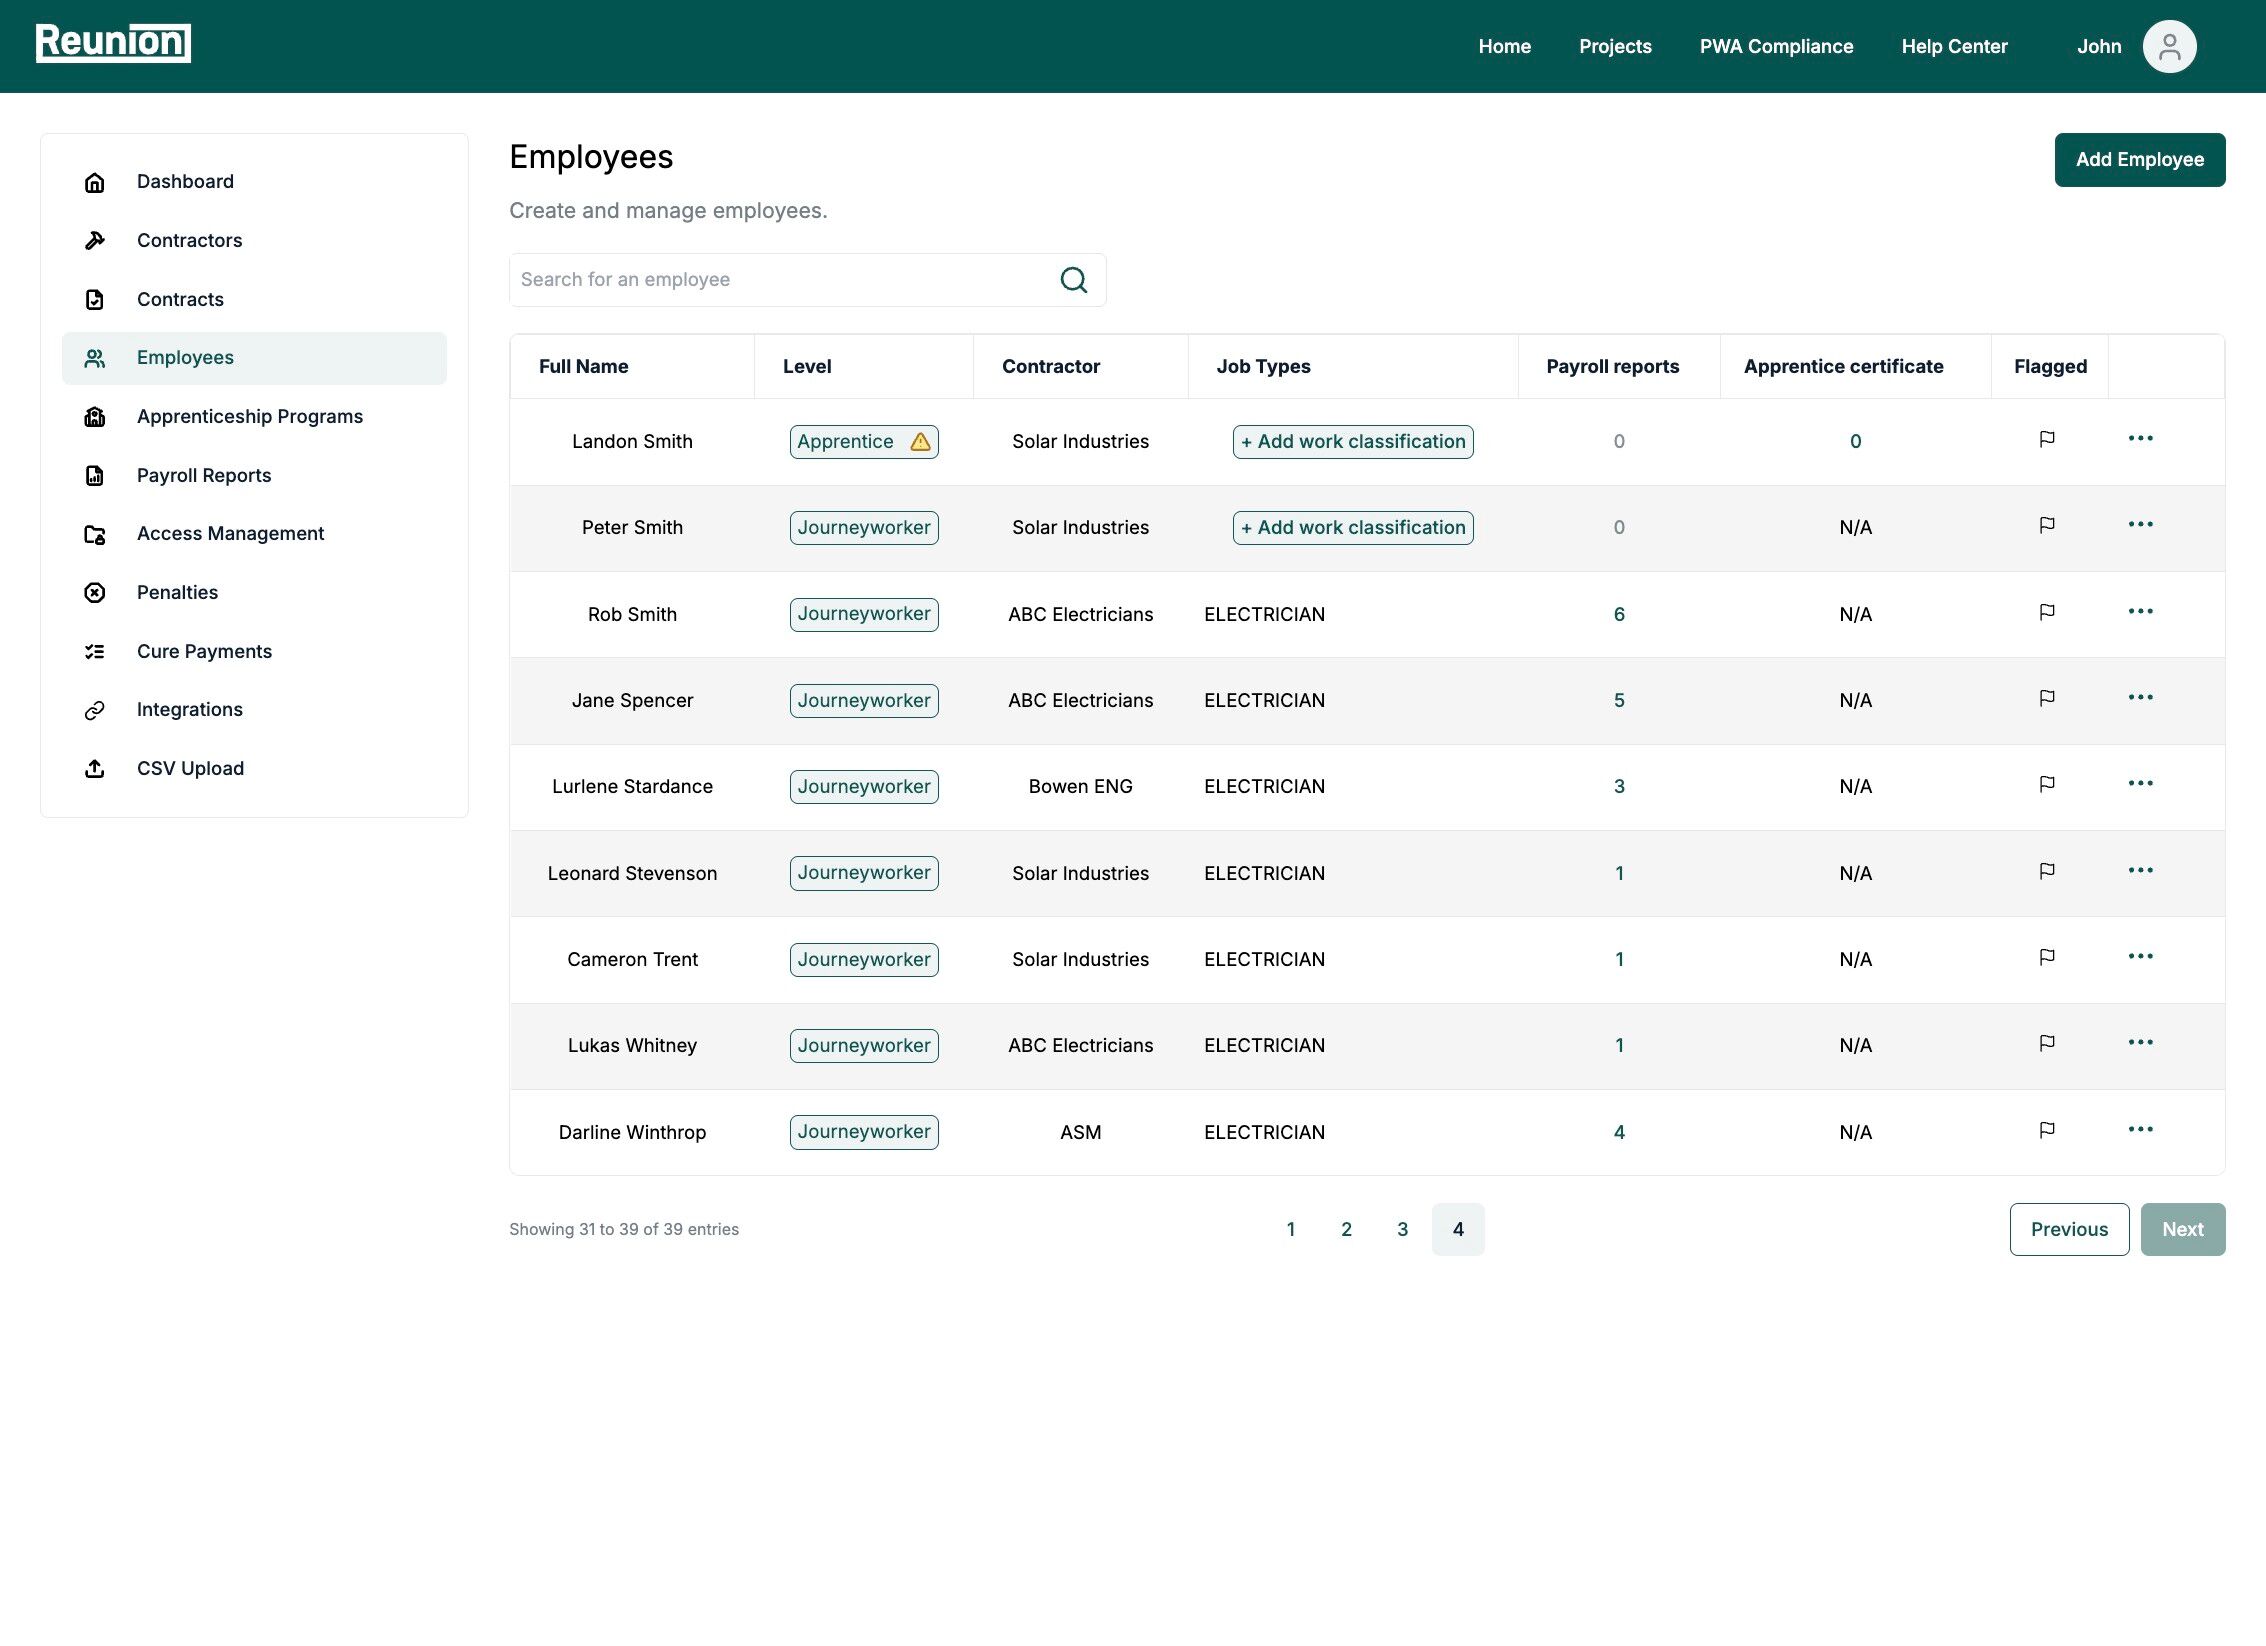Click the Dashboard home icon

95,182
